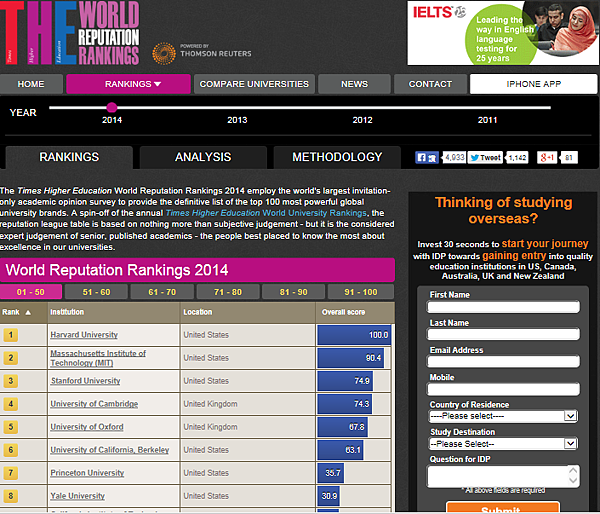Image resolution: width=600 pixels, height=514 pixels.
Task: Show ranks 61 - 70
Action: 162,292
